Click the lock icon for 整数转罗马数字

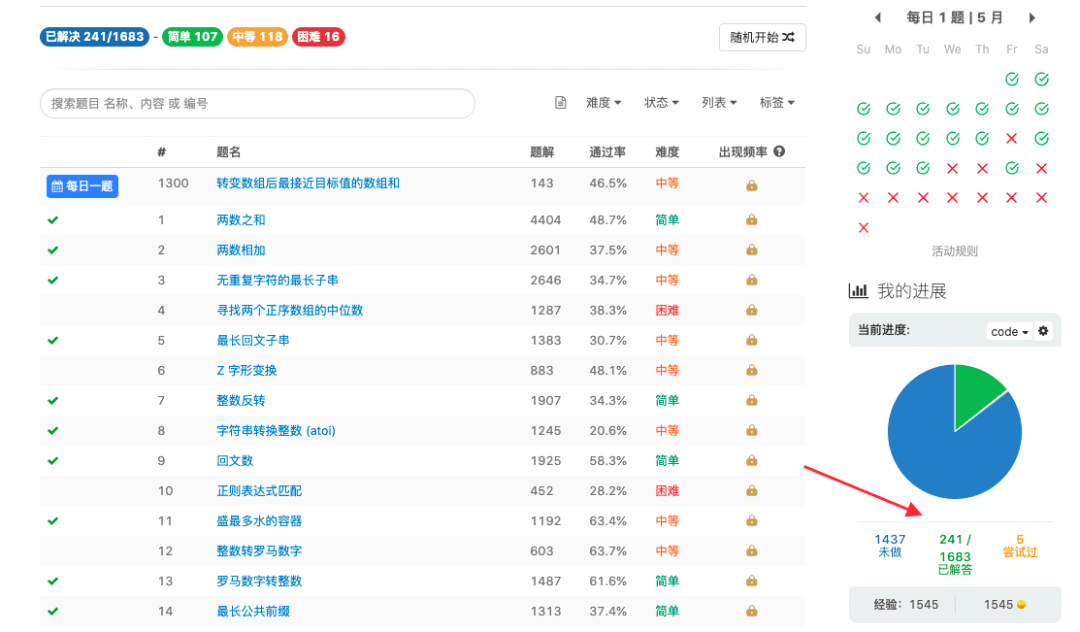(751, 551)
